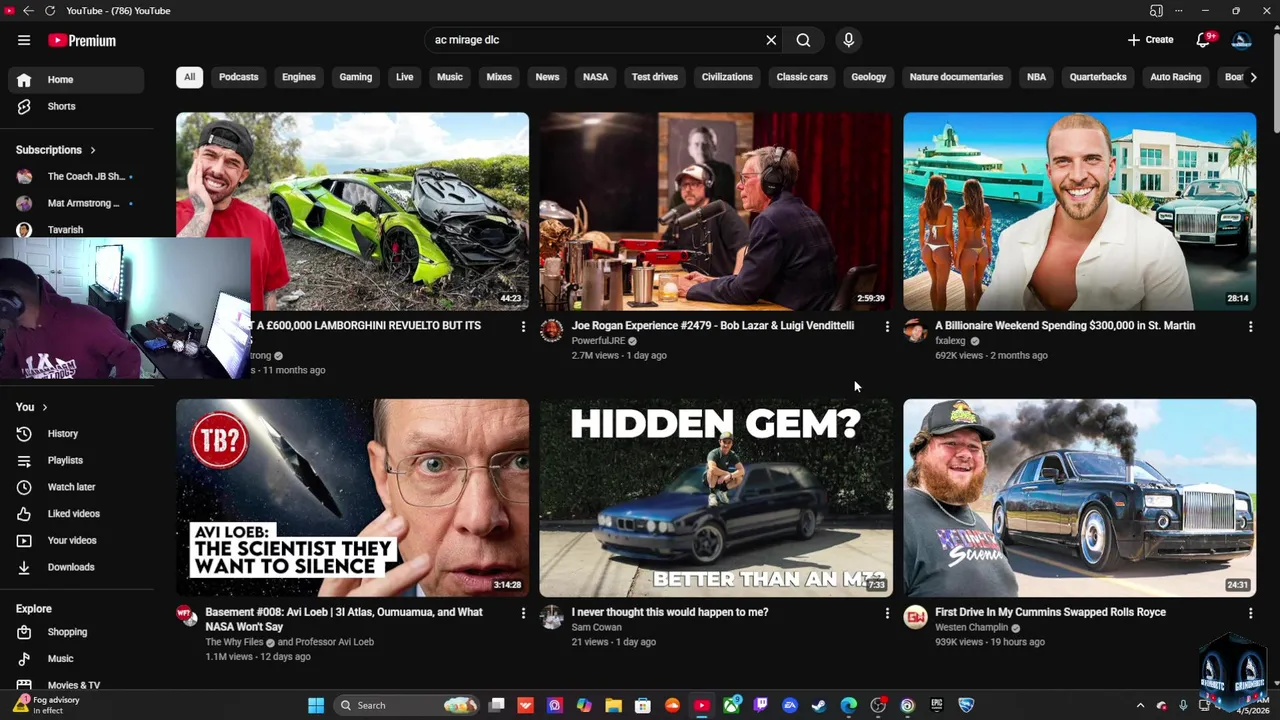Screen dimensions: 1280x720
Task: Open the Windows Start menu
Action: pos(316,705)
